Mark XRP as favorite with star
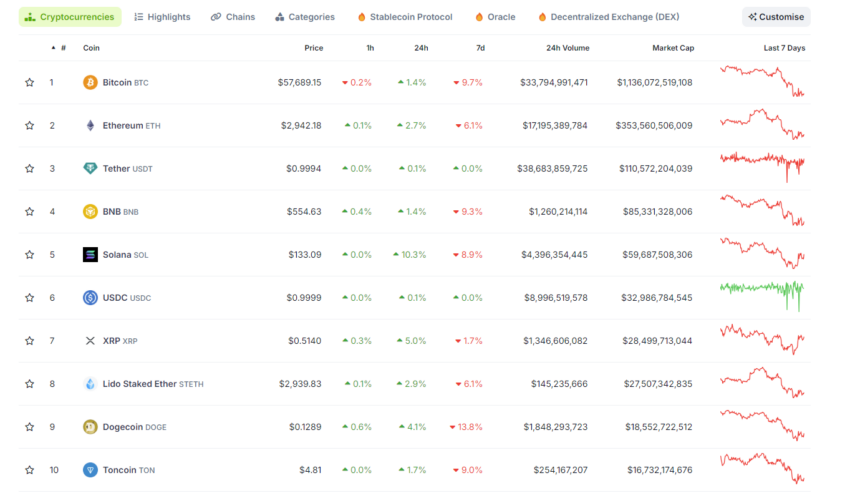Viewport: 850px width, 493px height. (x=29, y=341)
